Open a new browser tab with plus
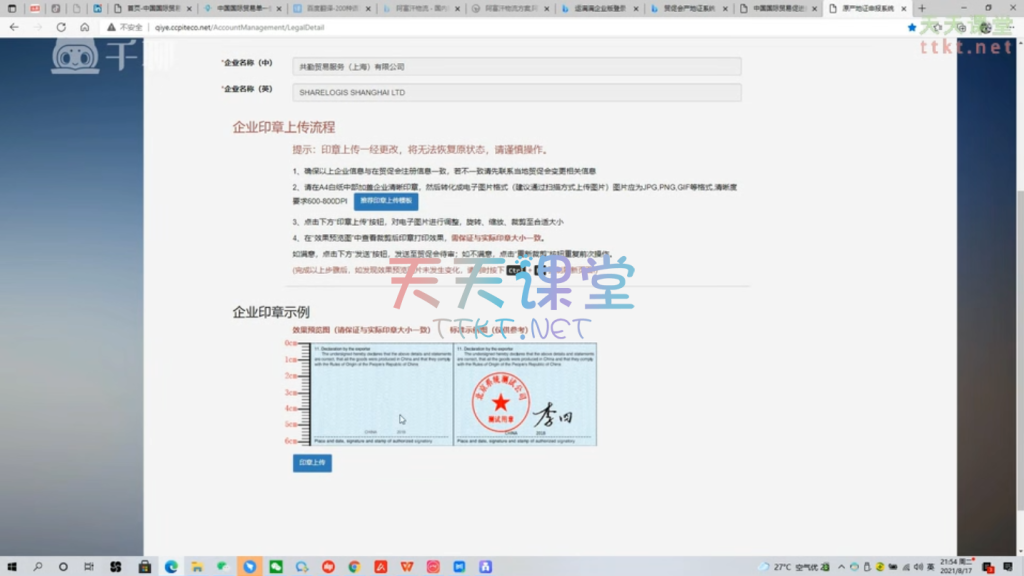 (x=921, y=8)
